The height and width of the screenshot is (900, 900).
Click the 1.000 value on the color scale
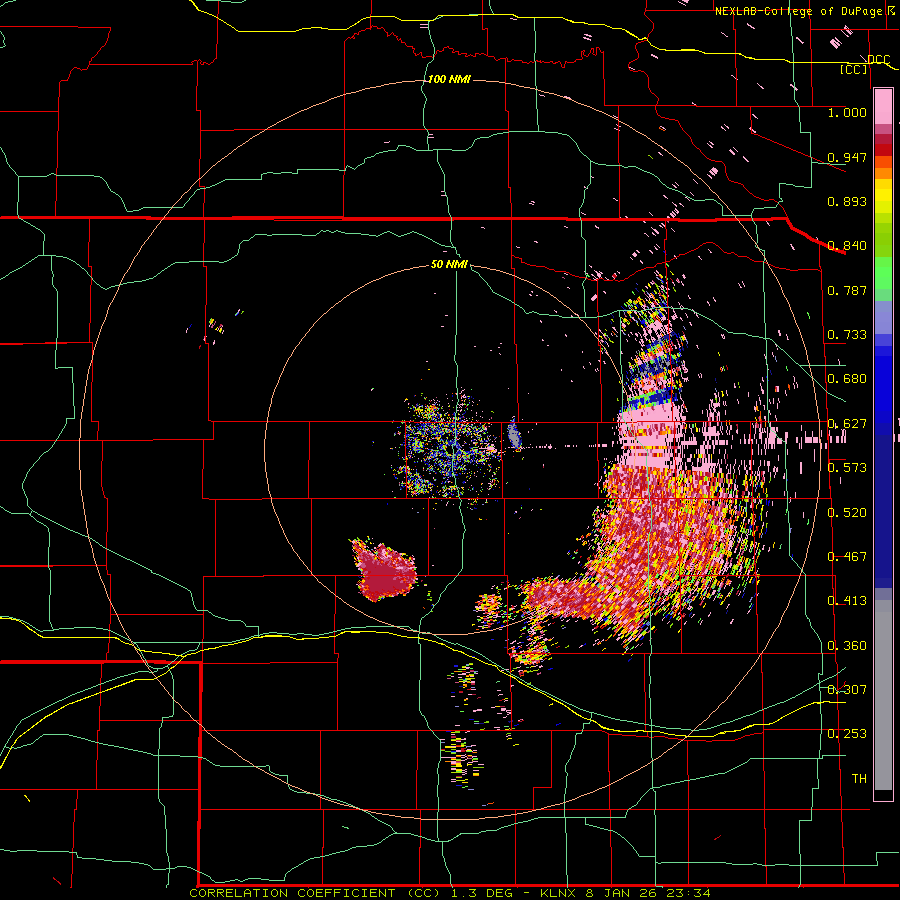pyautogui.click(x=847, y=112)
